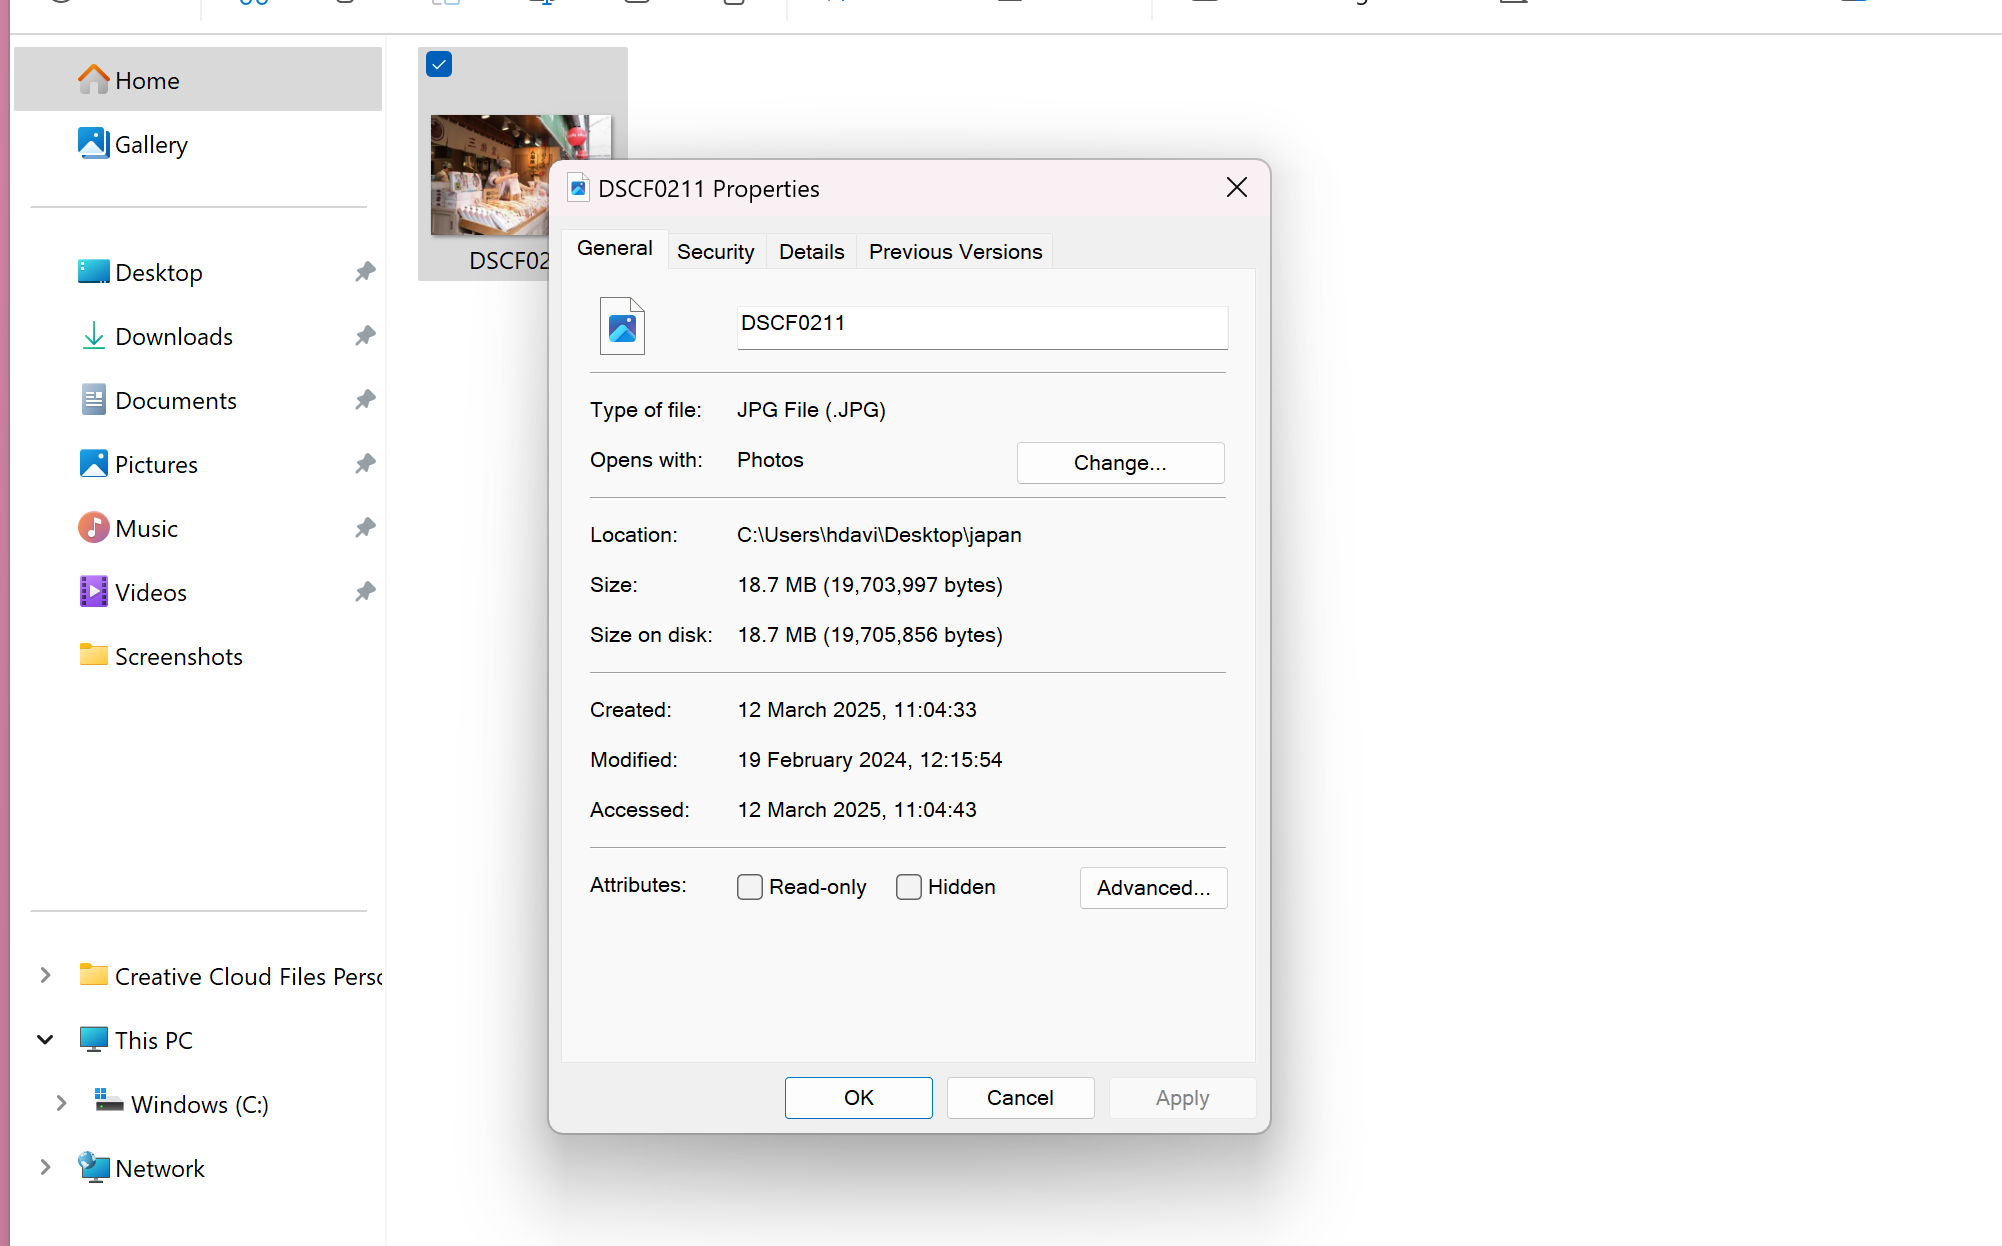
Task: Switch to the Security tab
Action: pyautogui.click(x=715, y=252)
